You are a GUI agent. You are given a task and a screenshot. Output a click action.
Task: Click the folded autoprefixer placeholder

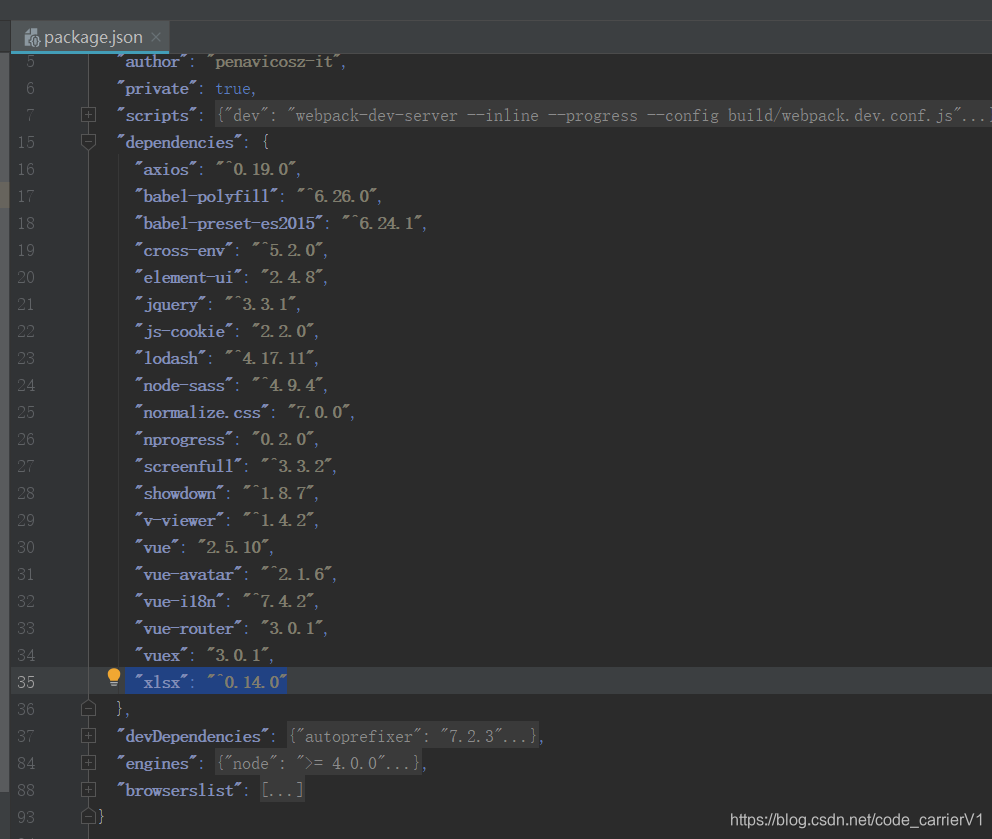412,736
